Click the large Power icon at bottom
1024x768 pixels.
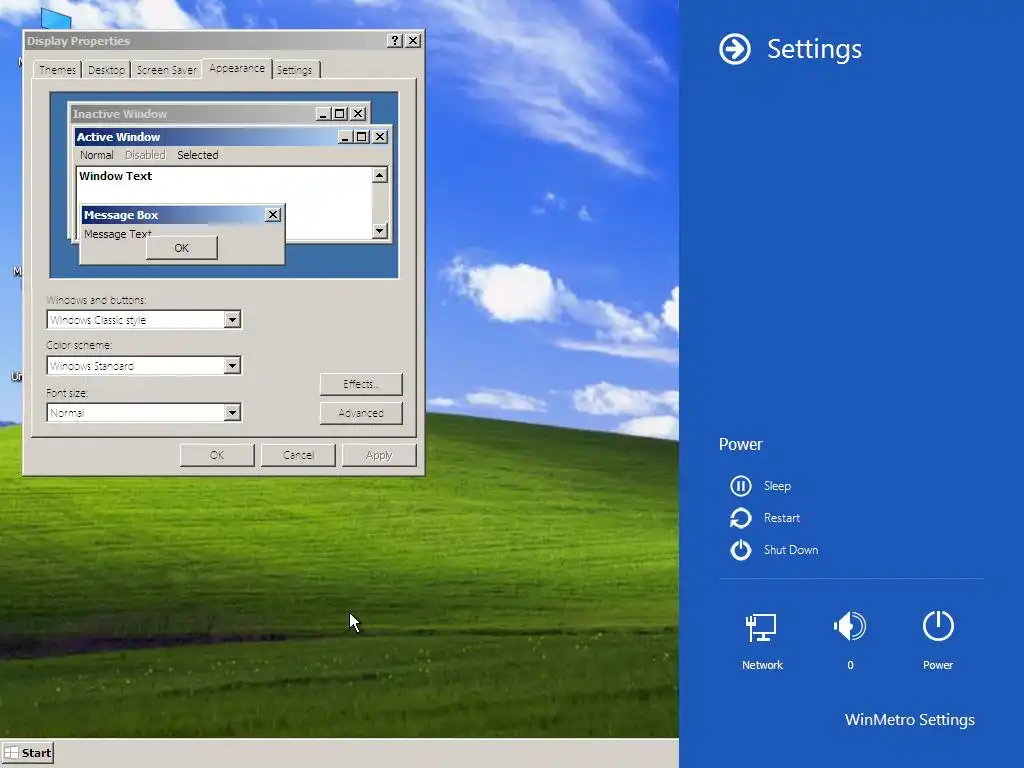click(x=938, y=626)
